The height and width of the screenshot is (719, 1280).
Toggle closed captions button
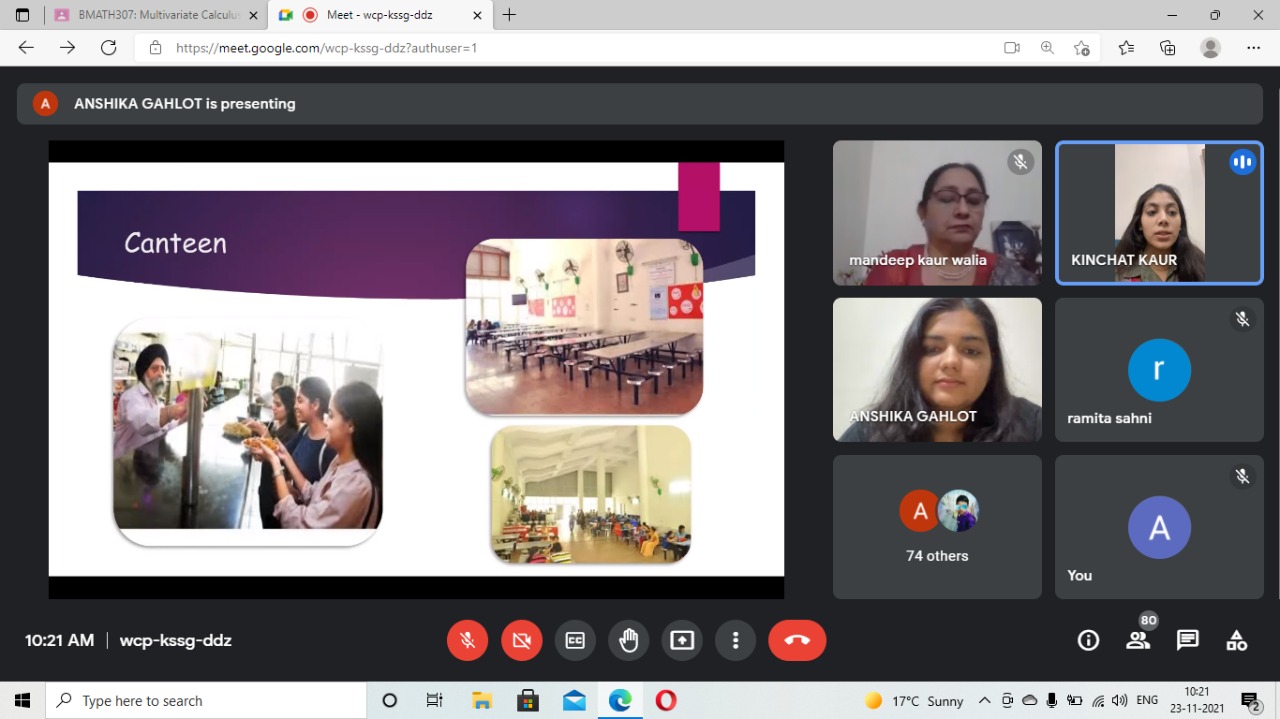tap(575, 641)
